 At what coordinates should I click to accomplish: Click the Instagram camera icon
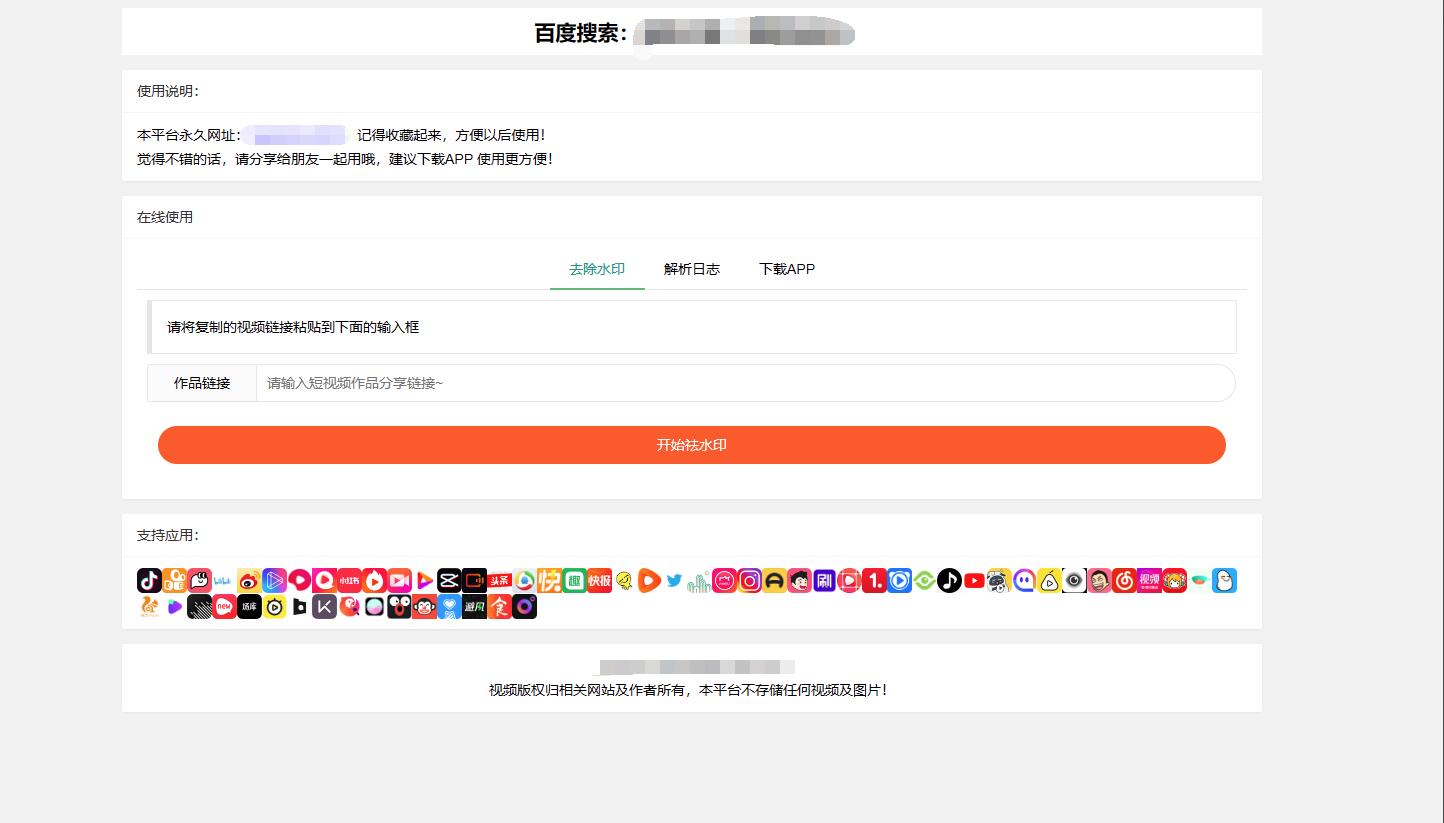click(749, 580)
